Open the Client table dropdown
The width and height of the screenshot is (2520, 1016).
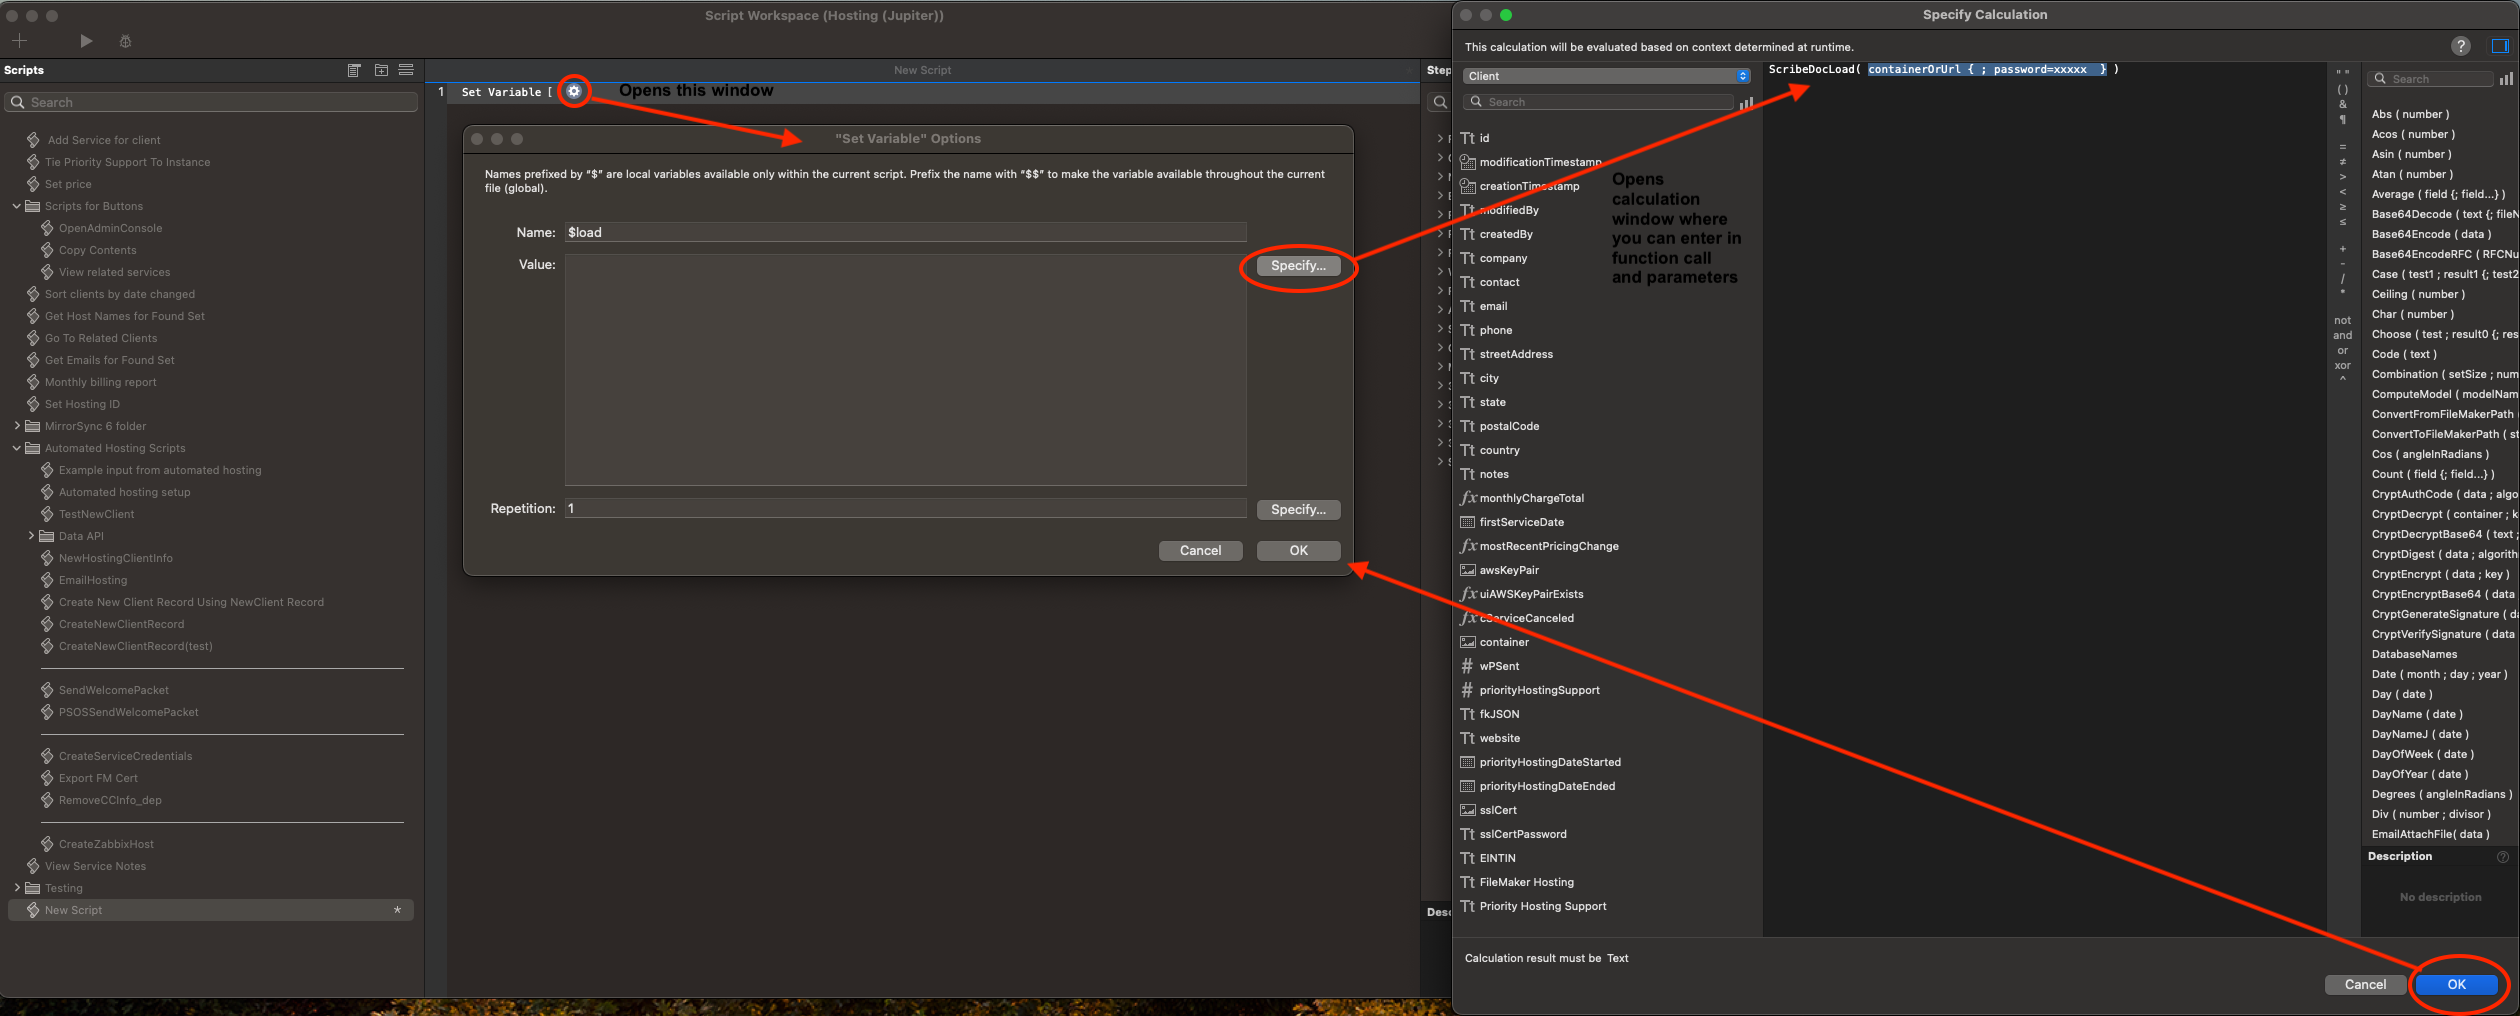(1606, 76)
